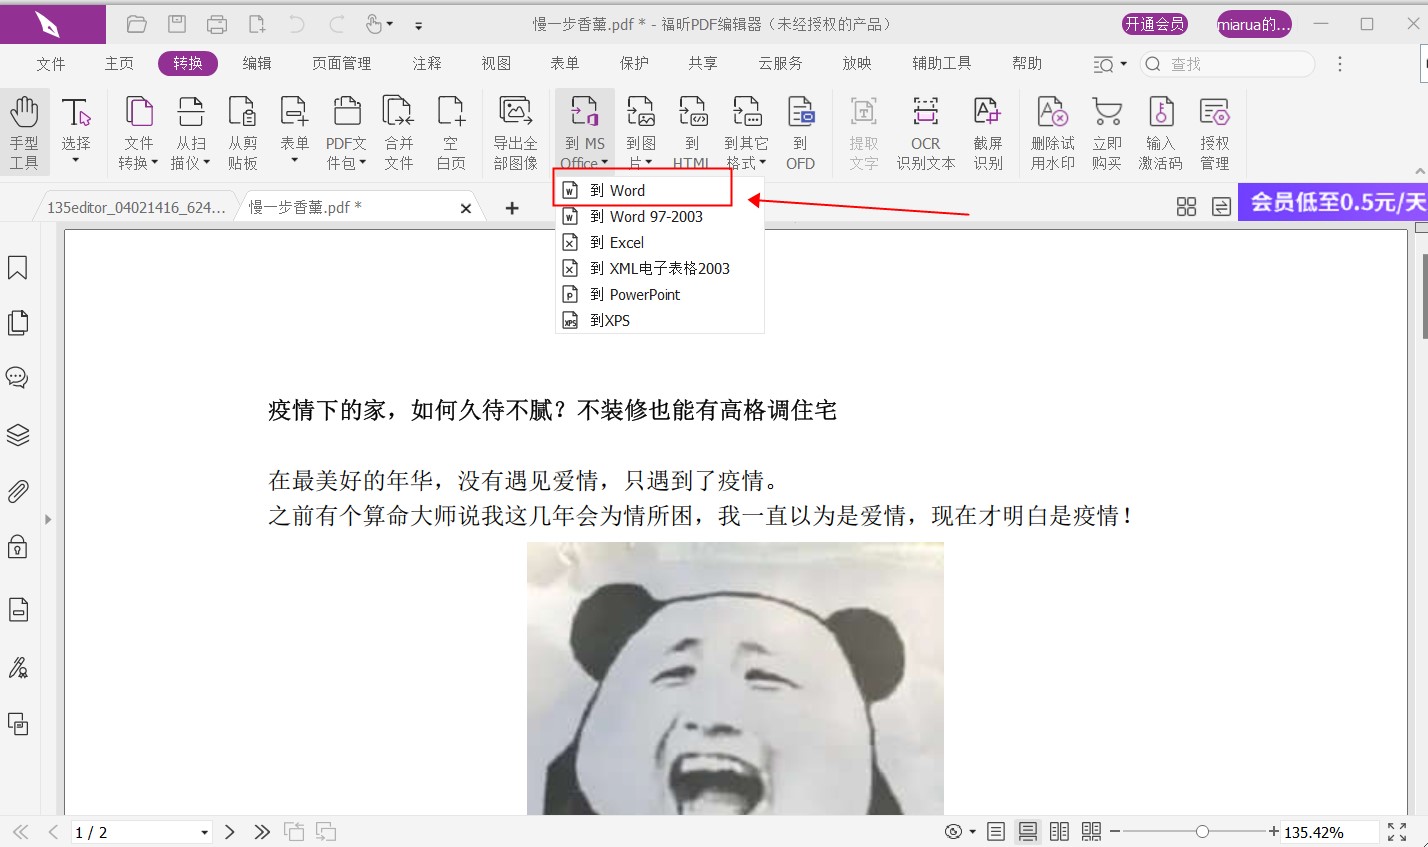Image resolution: width=1428 pixels, height=847 pixels.
Task: Toggle facing pages display mode
Action: click(x=1059, y=831)
